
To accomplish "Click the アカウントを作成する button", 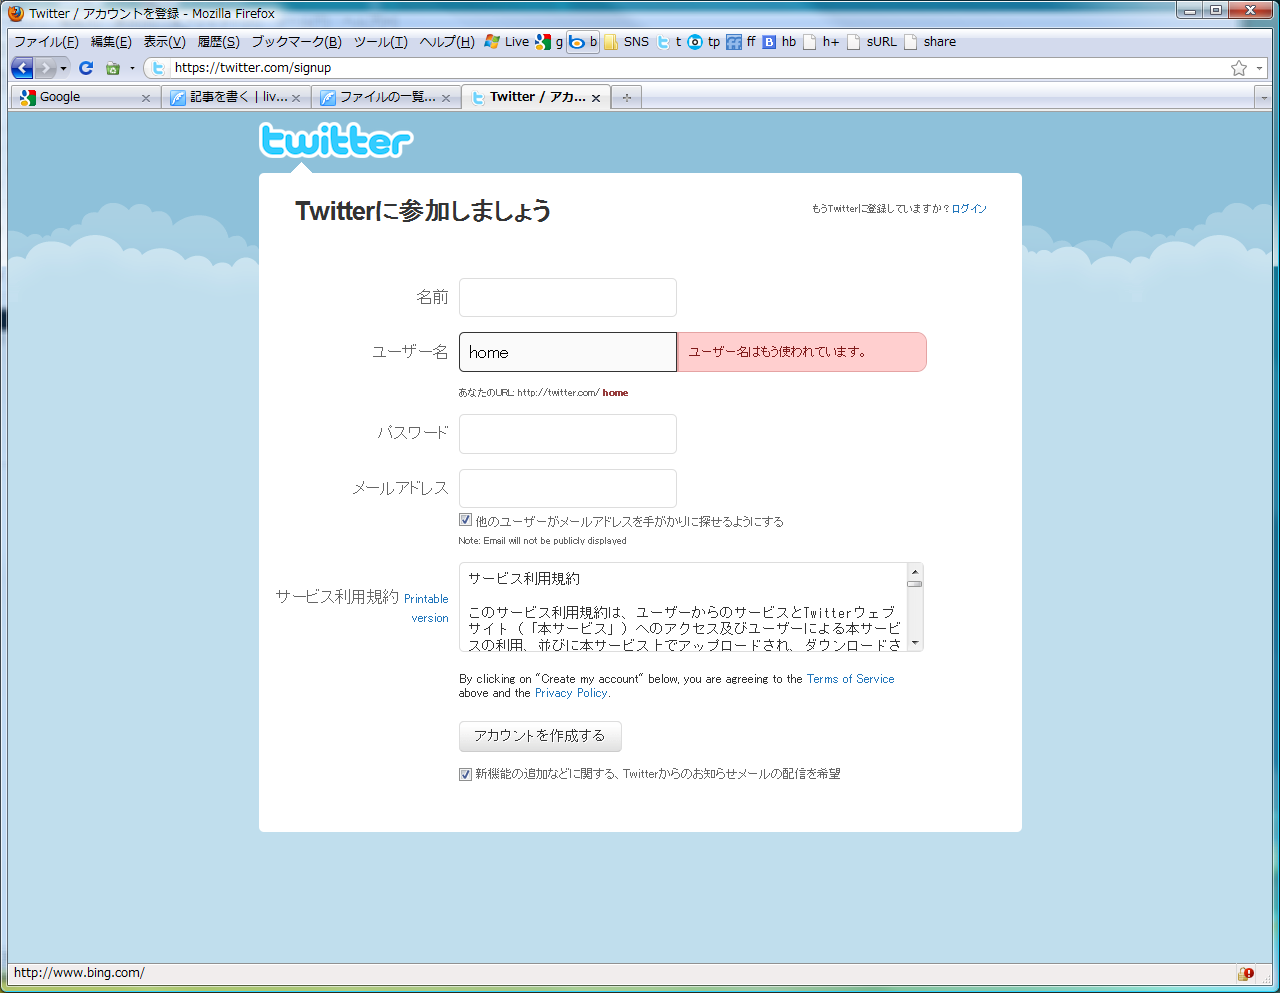I will tap(540, 736).
